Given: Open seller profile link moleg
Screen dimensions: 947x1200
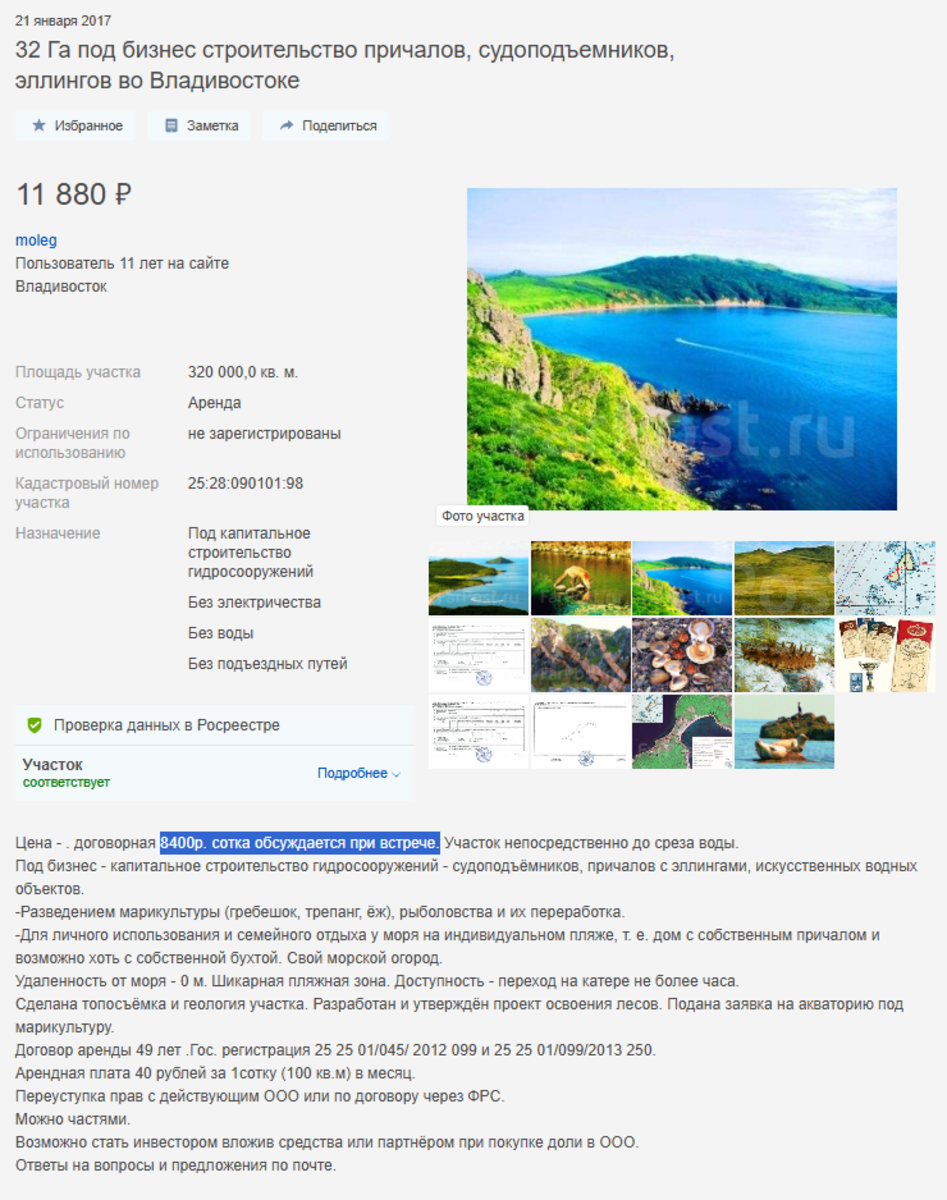Looking at the screenshot, I should tap(36, 240).
